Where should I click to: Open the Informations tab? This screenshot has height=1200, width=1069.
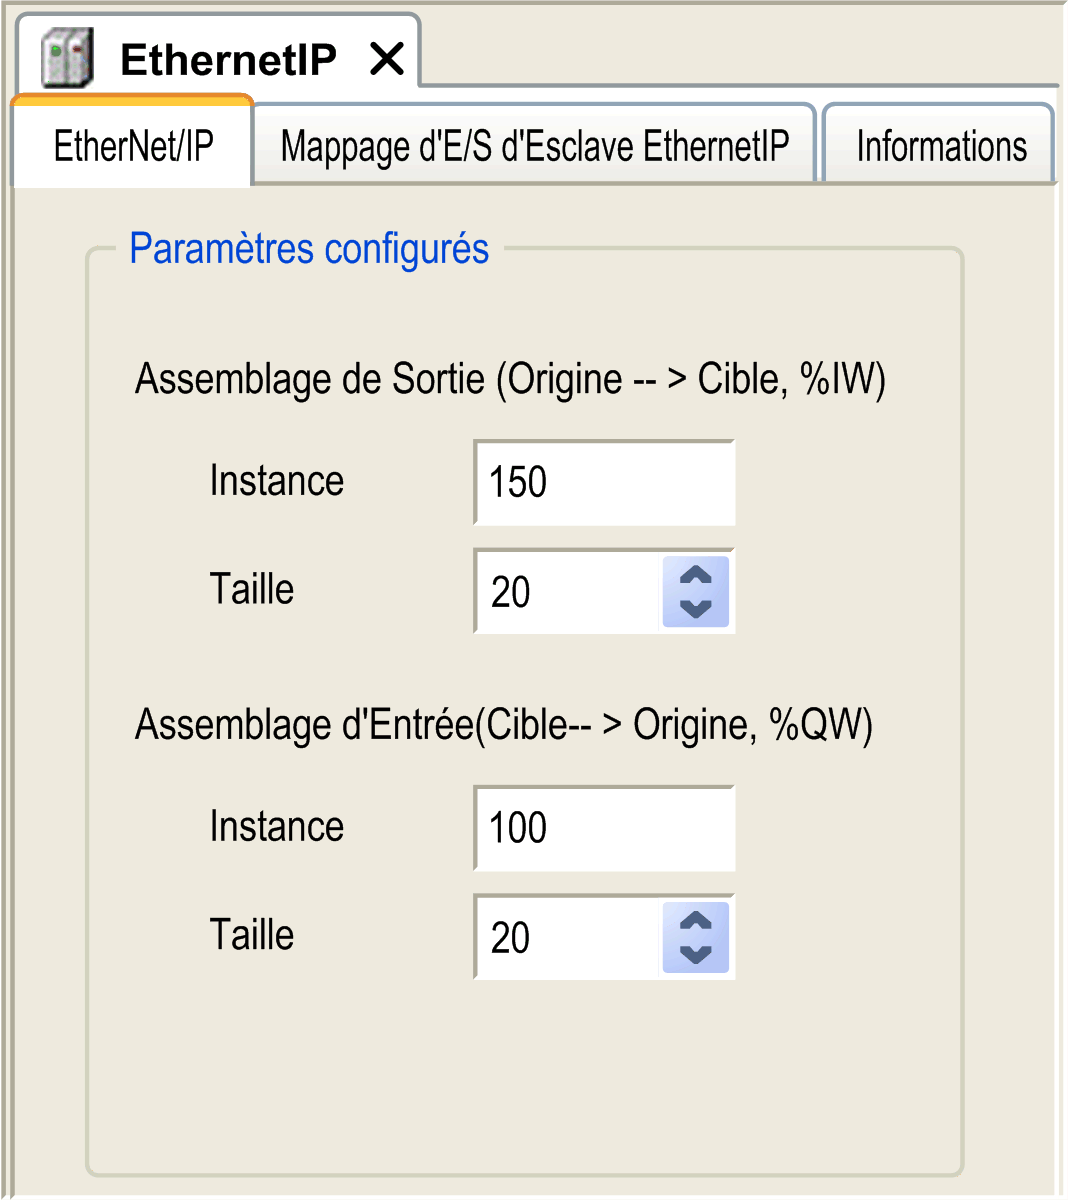pos(940,147)
